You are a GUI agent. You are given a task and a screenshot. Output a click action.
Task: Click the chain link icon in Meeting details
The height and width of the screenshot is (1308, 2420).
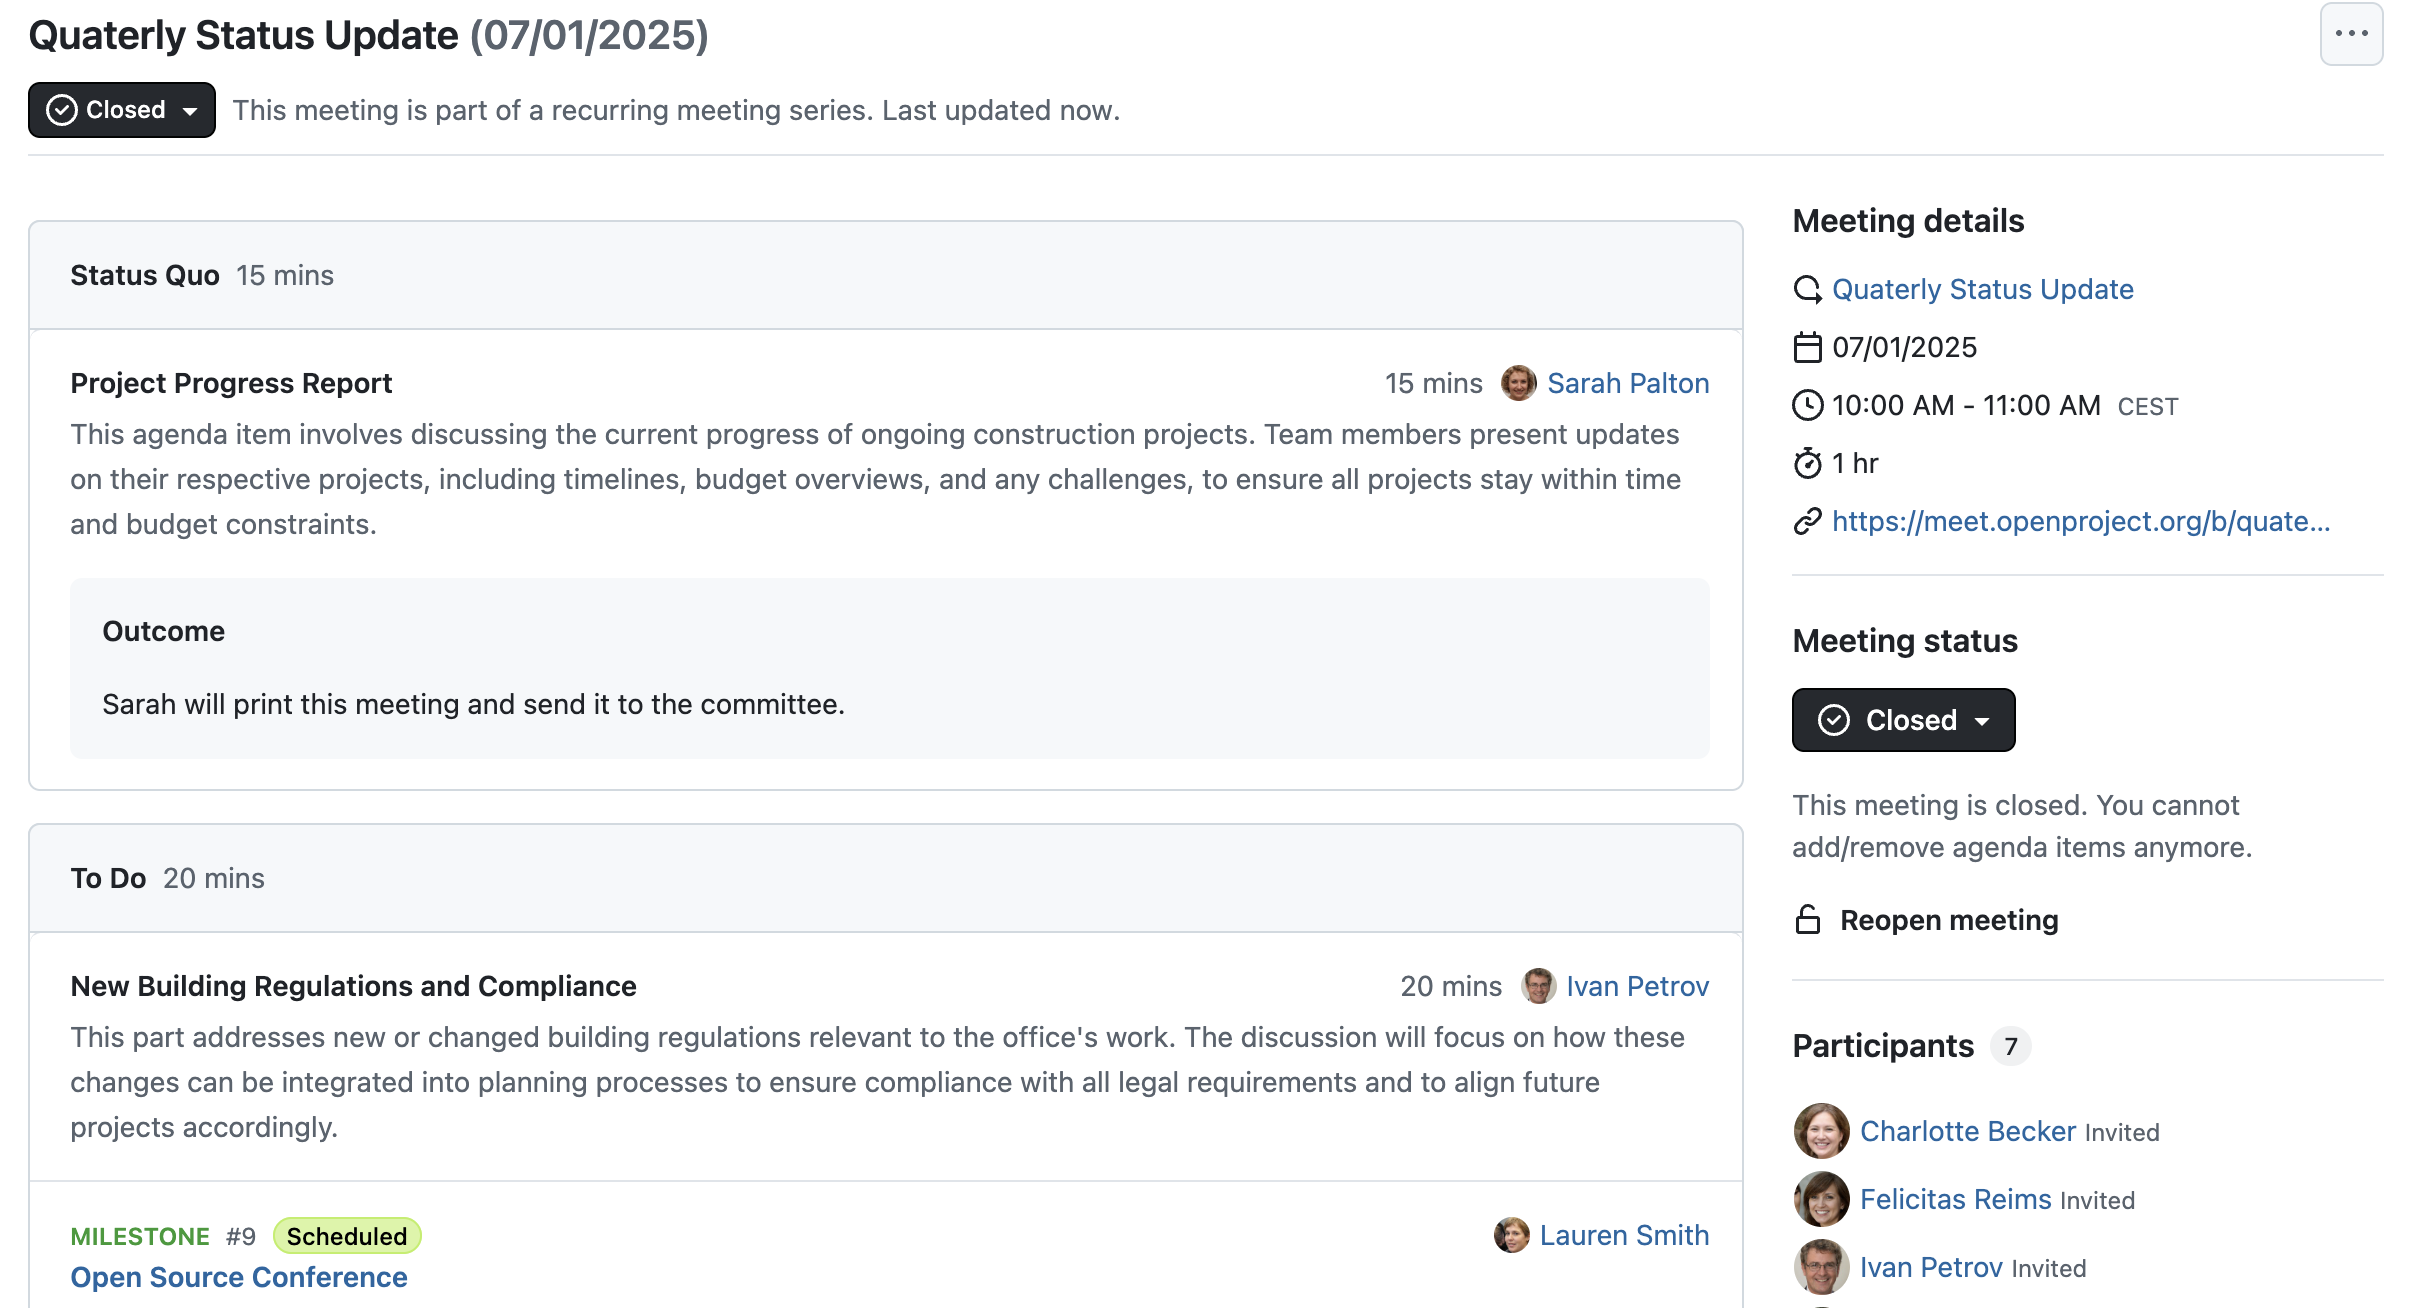(x=1808, y=521)
